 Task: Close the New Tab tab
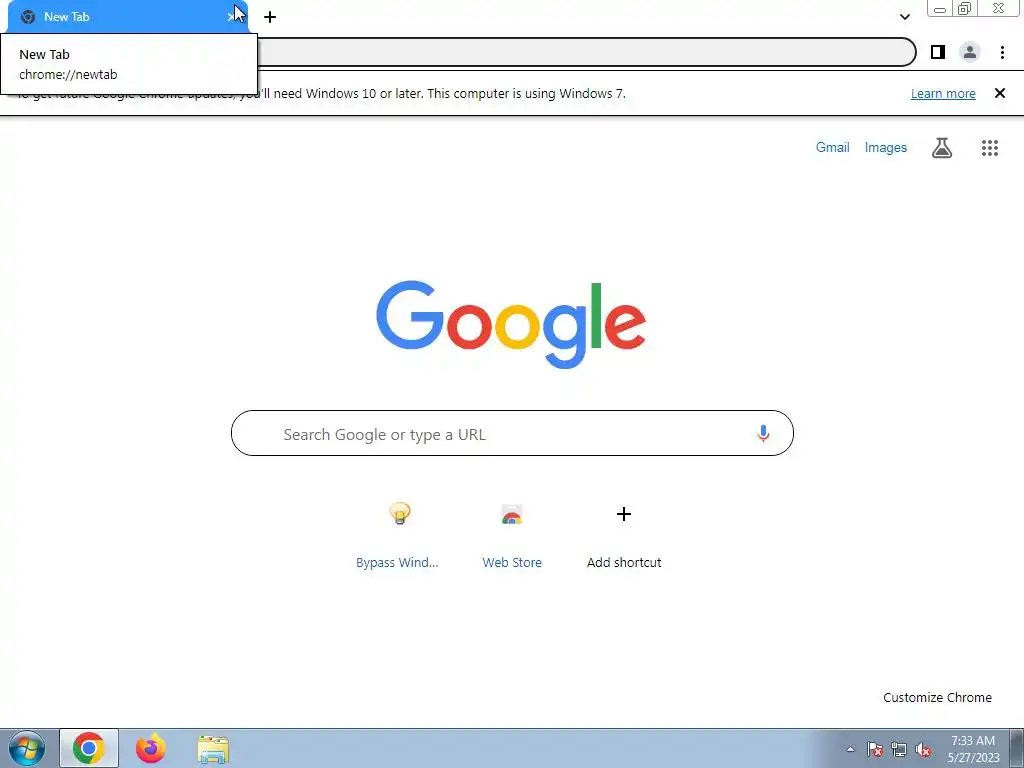pos(233,17)
